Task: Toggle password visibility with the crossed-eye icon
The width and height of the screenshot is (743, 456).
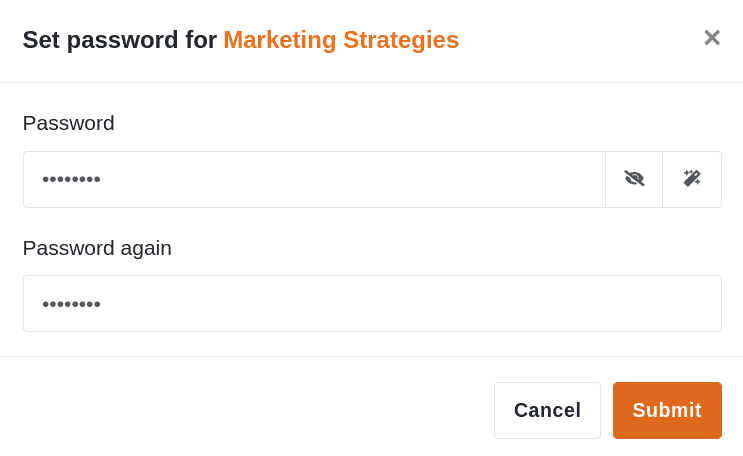Action: 634,179
